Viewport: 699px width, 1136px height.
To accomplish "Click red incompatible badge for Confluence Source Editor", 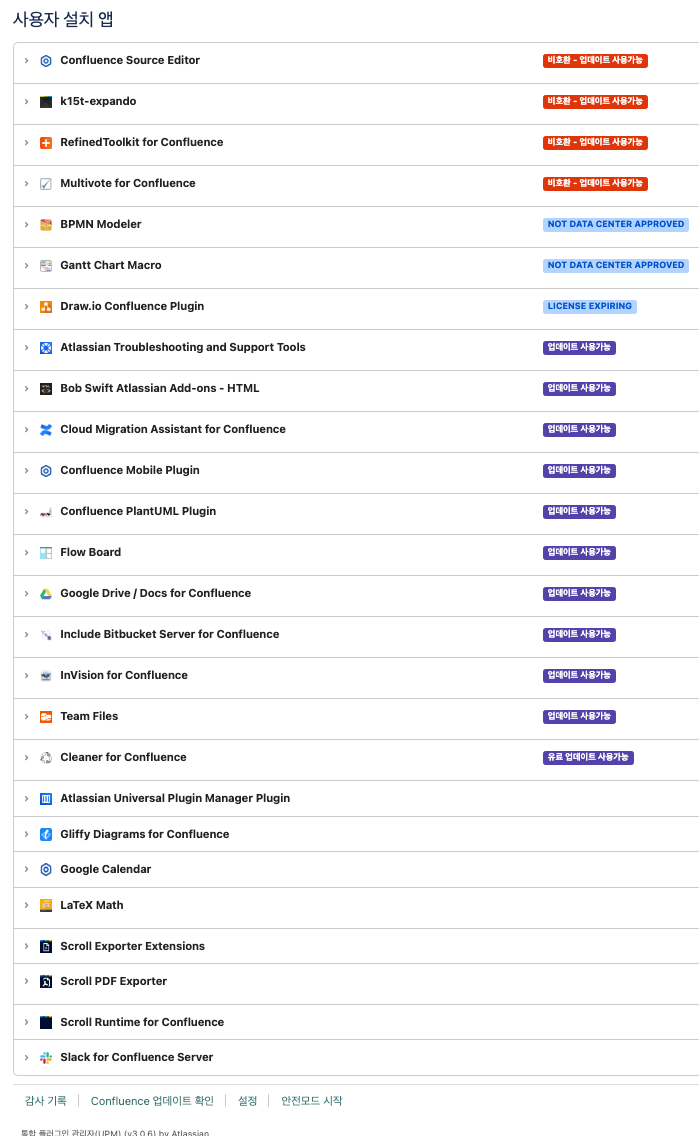I will pos(595,61).
